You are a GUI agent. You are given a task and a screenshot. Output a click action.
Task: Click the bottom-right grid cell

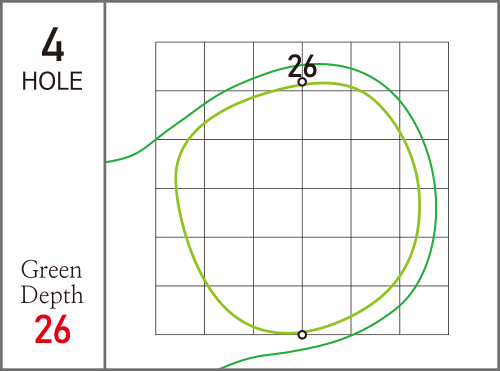424,310
